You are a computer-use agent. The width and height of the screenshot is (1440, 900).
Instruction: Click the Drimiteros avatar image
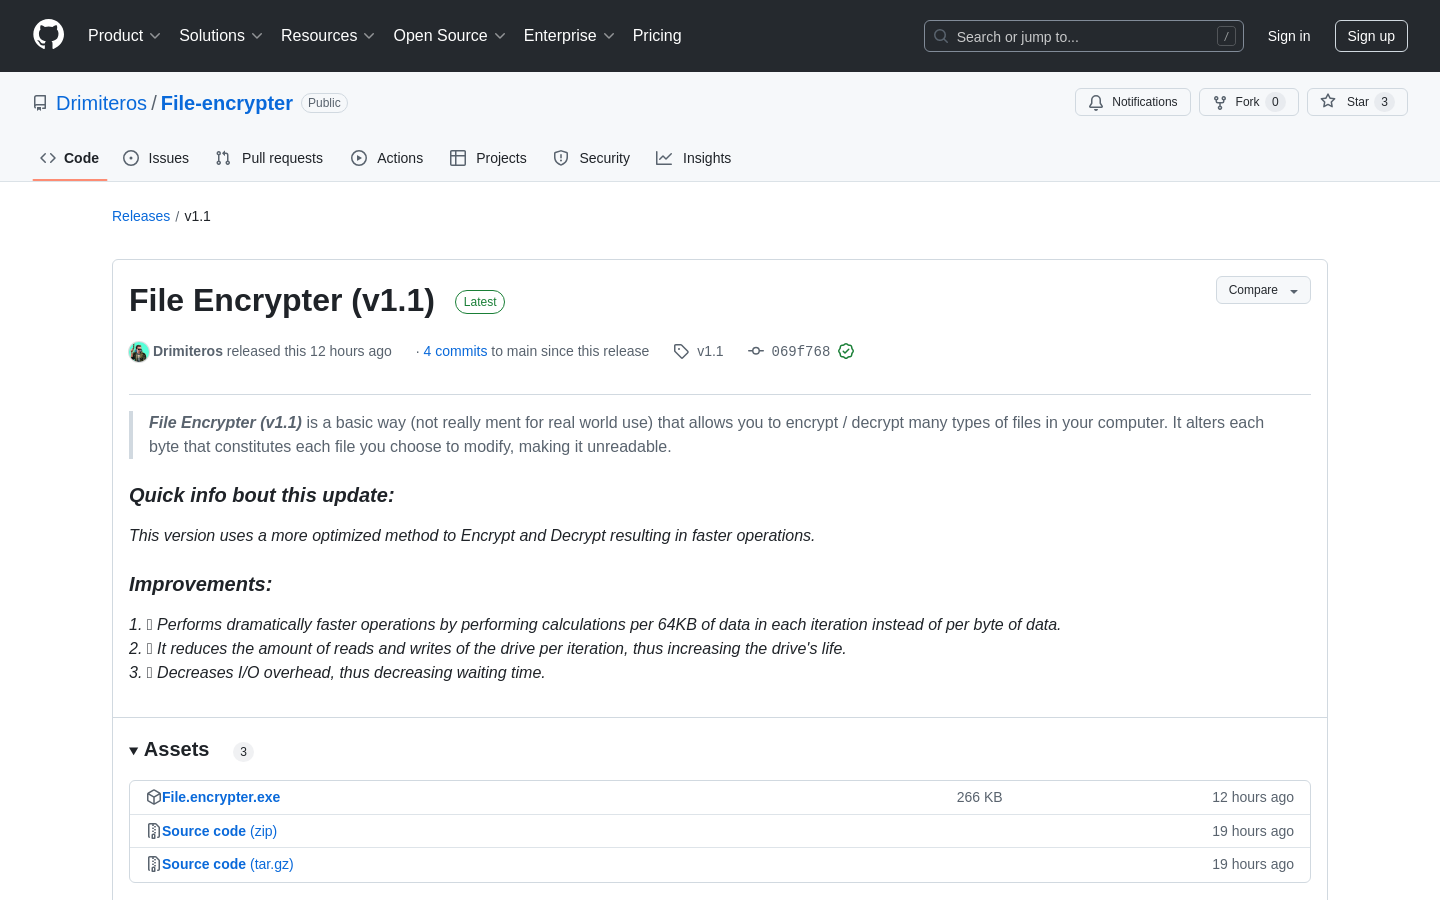pos(139,351)
